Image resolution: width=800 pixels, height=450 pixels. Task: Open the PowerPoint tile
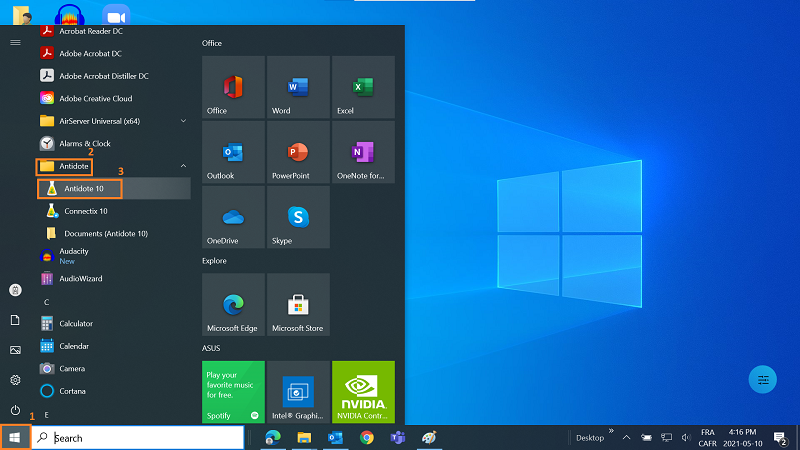[298, 153]
